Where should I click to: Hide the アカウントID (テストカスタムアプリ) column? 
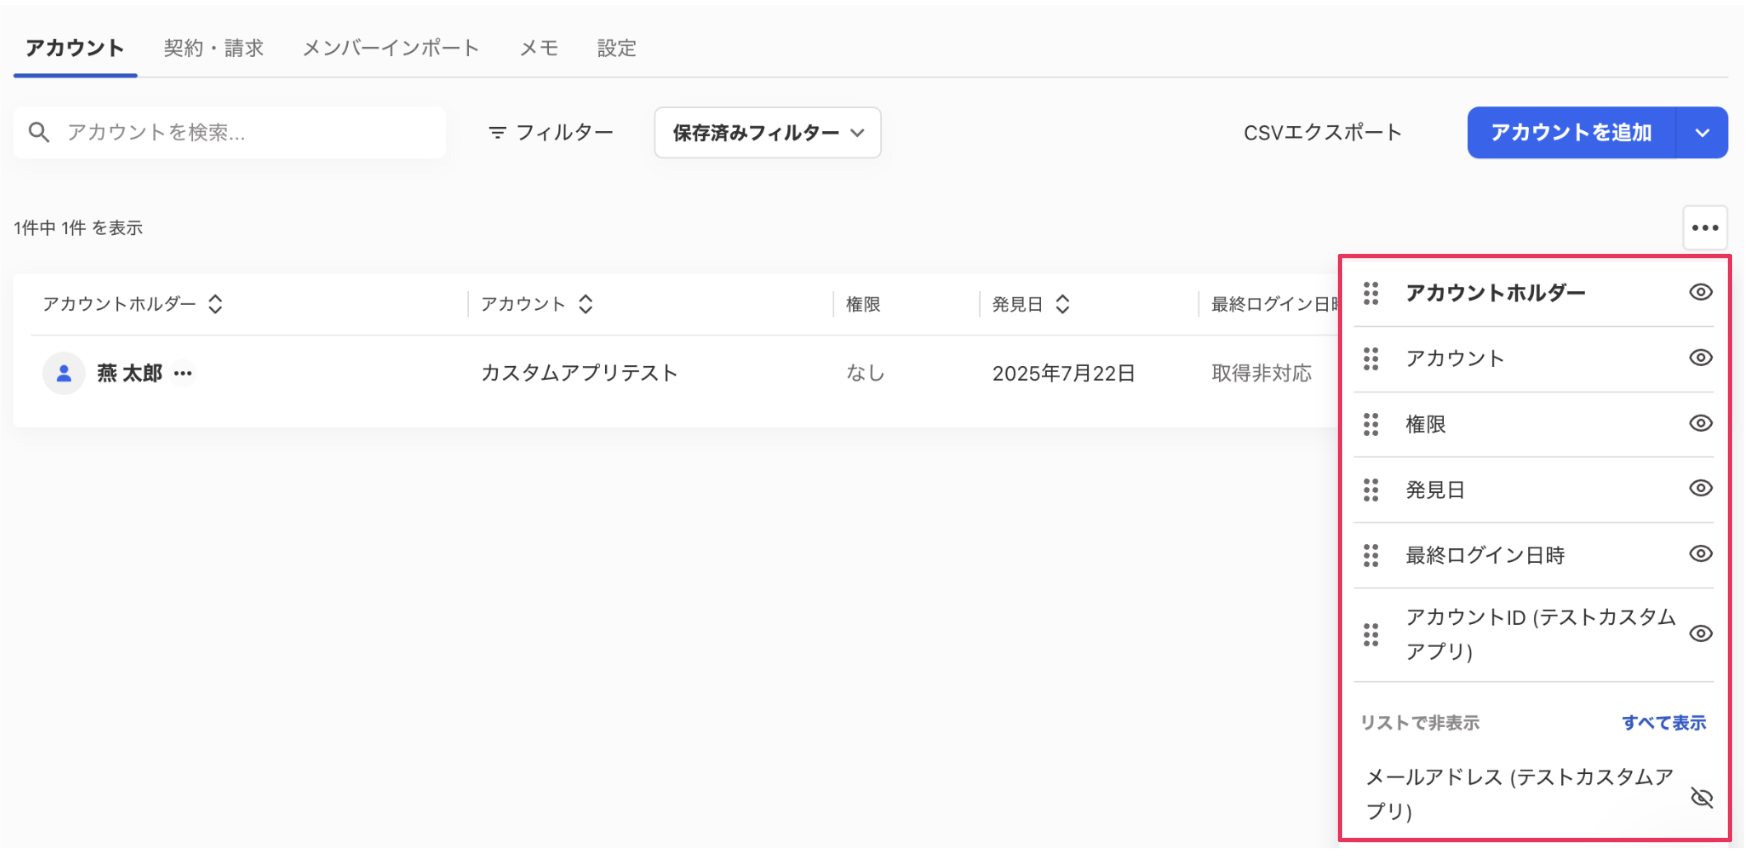1701,633
